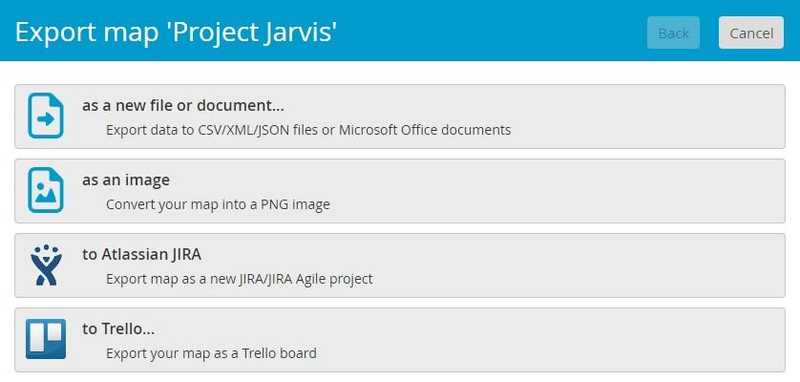Click 'Export your map as a Trello board' text
Image resolution: width=800 pixels, height=382 pixels.
[x=211, y=353]
